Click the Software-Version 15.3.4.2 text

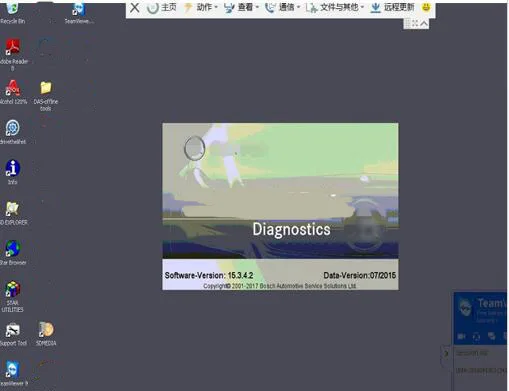(x=209, y=275)
